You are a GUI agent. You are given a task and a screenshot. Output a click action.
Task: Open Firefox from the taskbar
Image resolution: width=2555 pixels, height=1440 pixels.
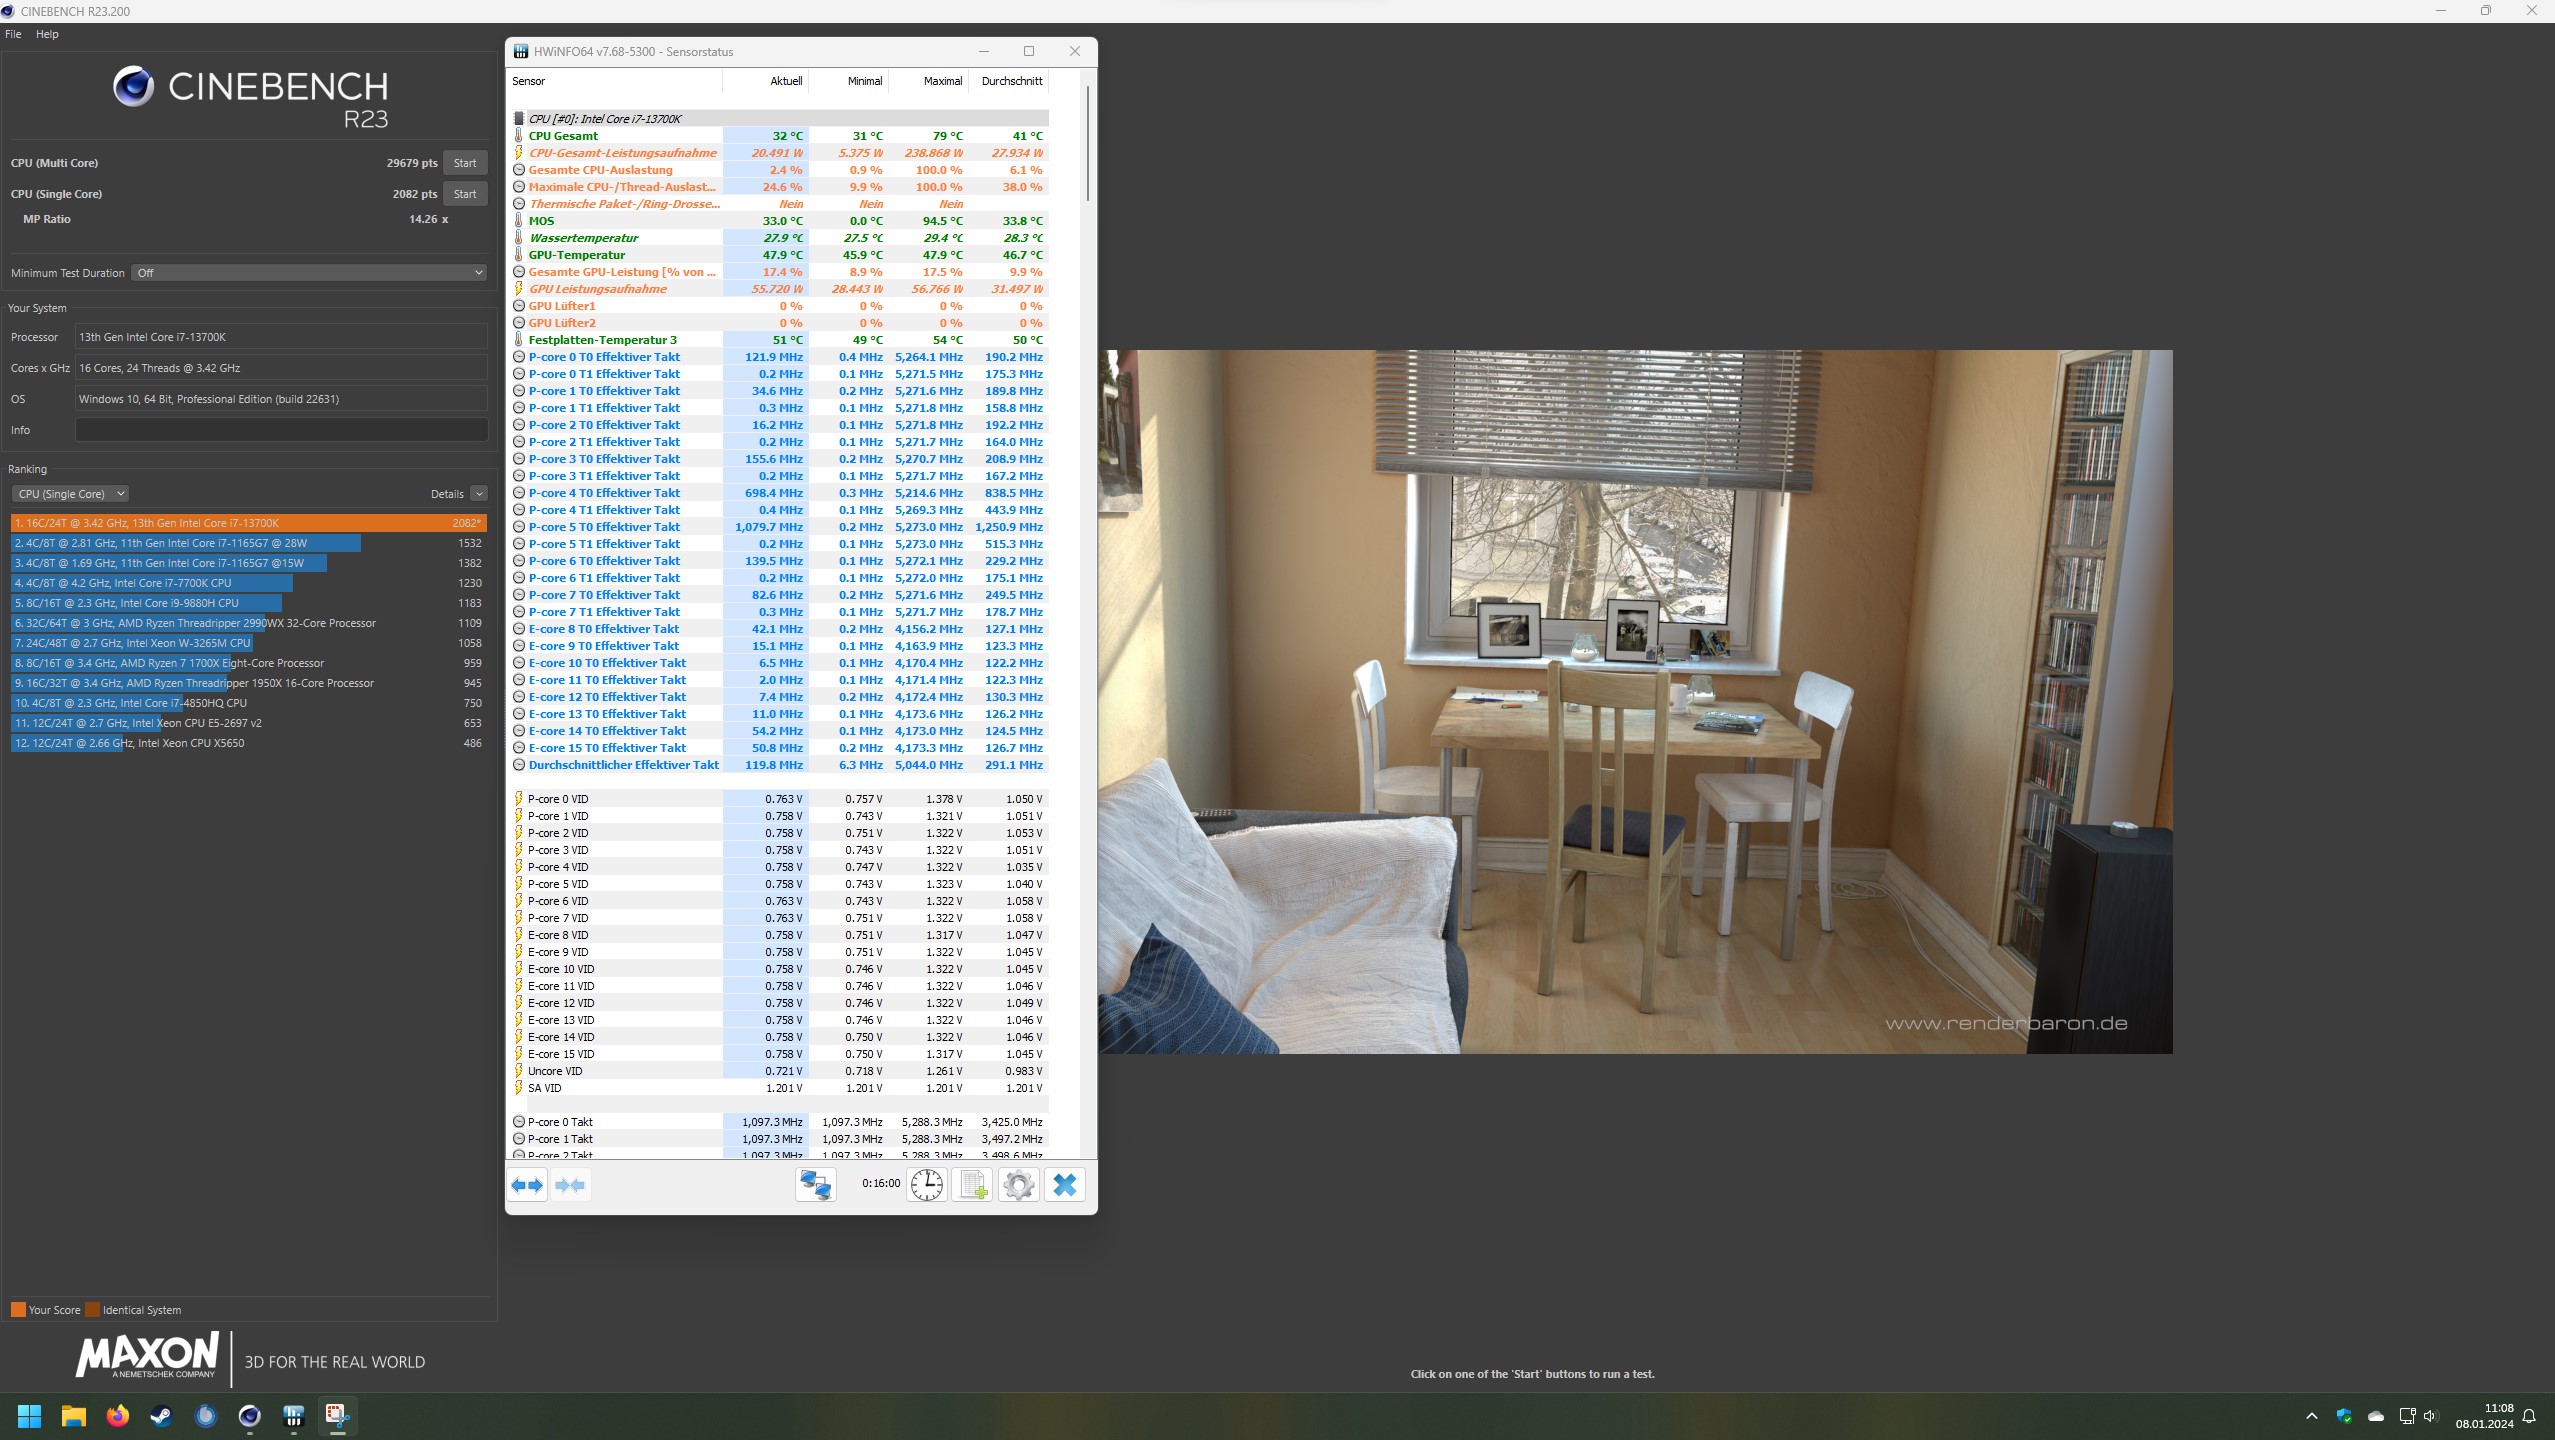click(x=117, y=1416)
